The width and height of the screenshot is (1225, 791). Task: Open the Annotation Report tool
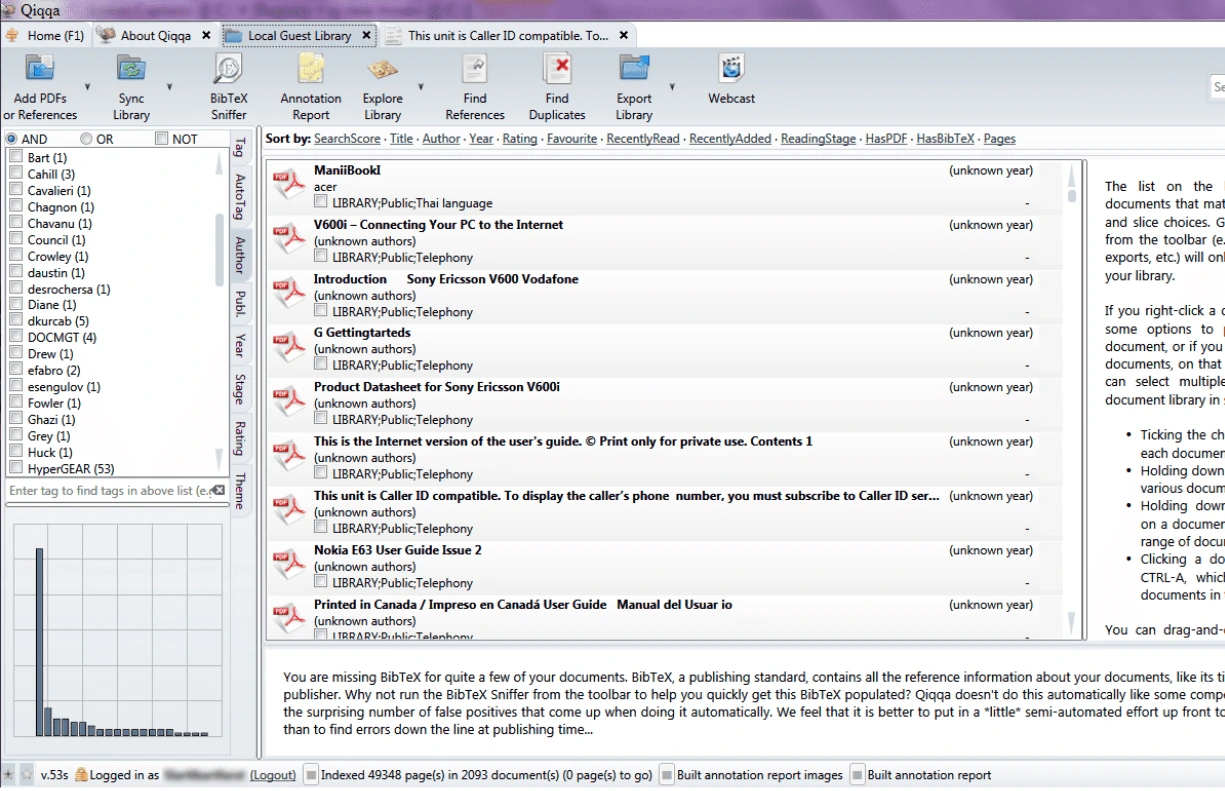[x=310, y=70]
